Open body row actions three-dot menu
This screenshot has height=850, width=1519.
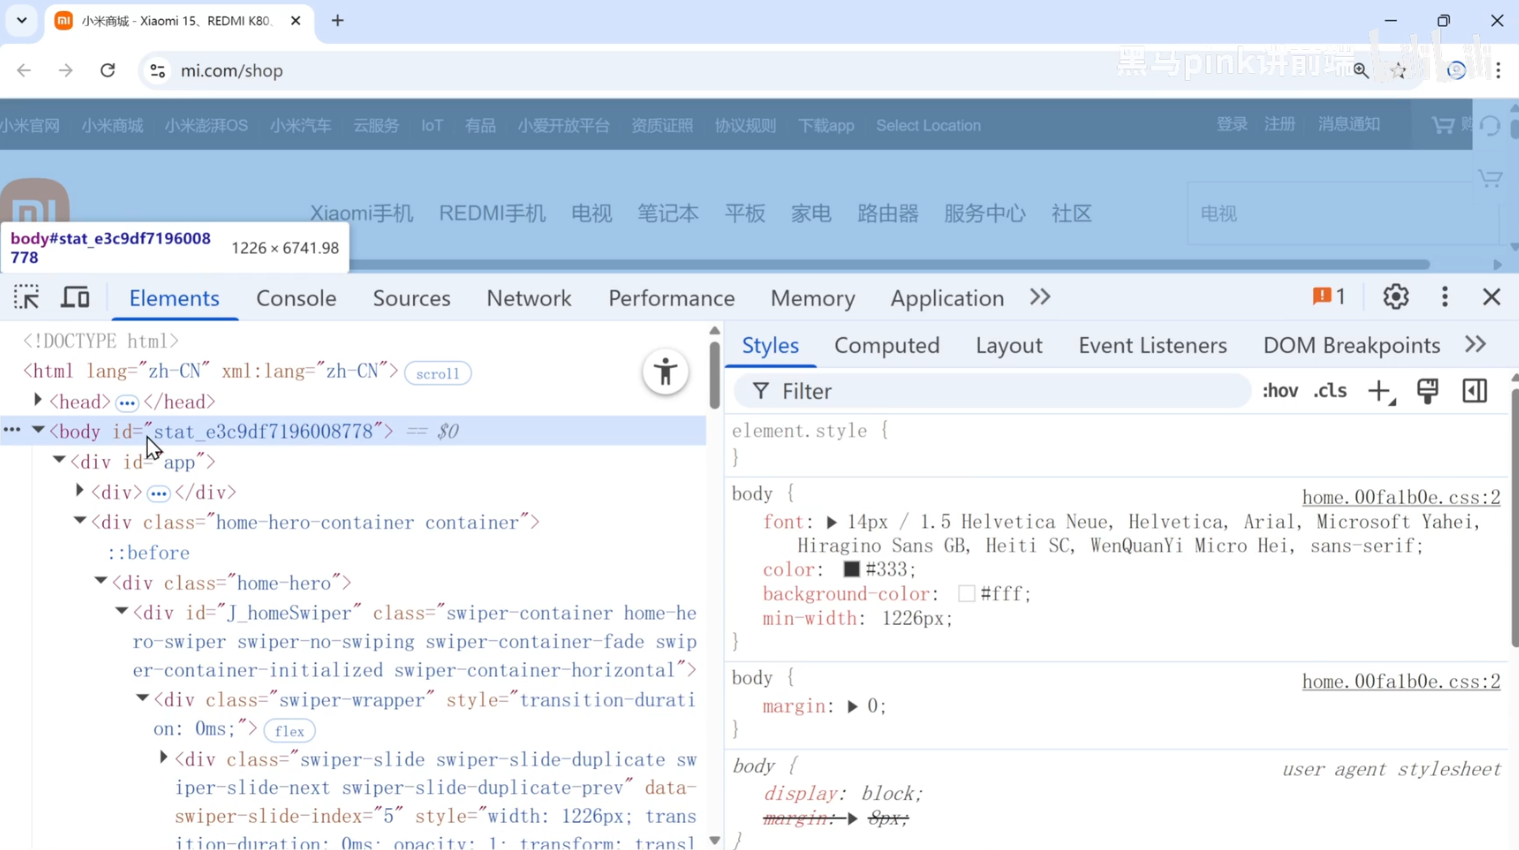point(11,430)
